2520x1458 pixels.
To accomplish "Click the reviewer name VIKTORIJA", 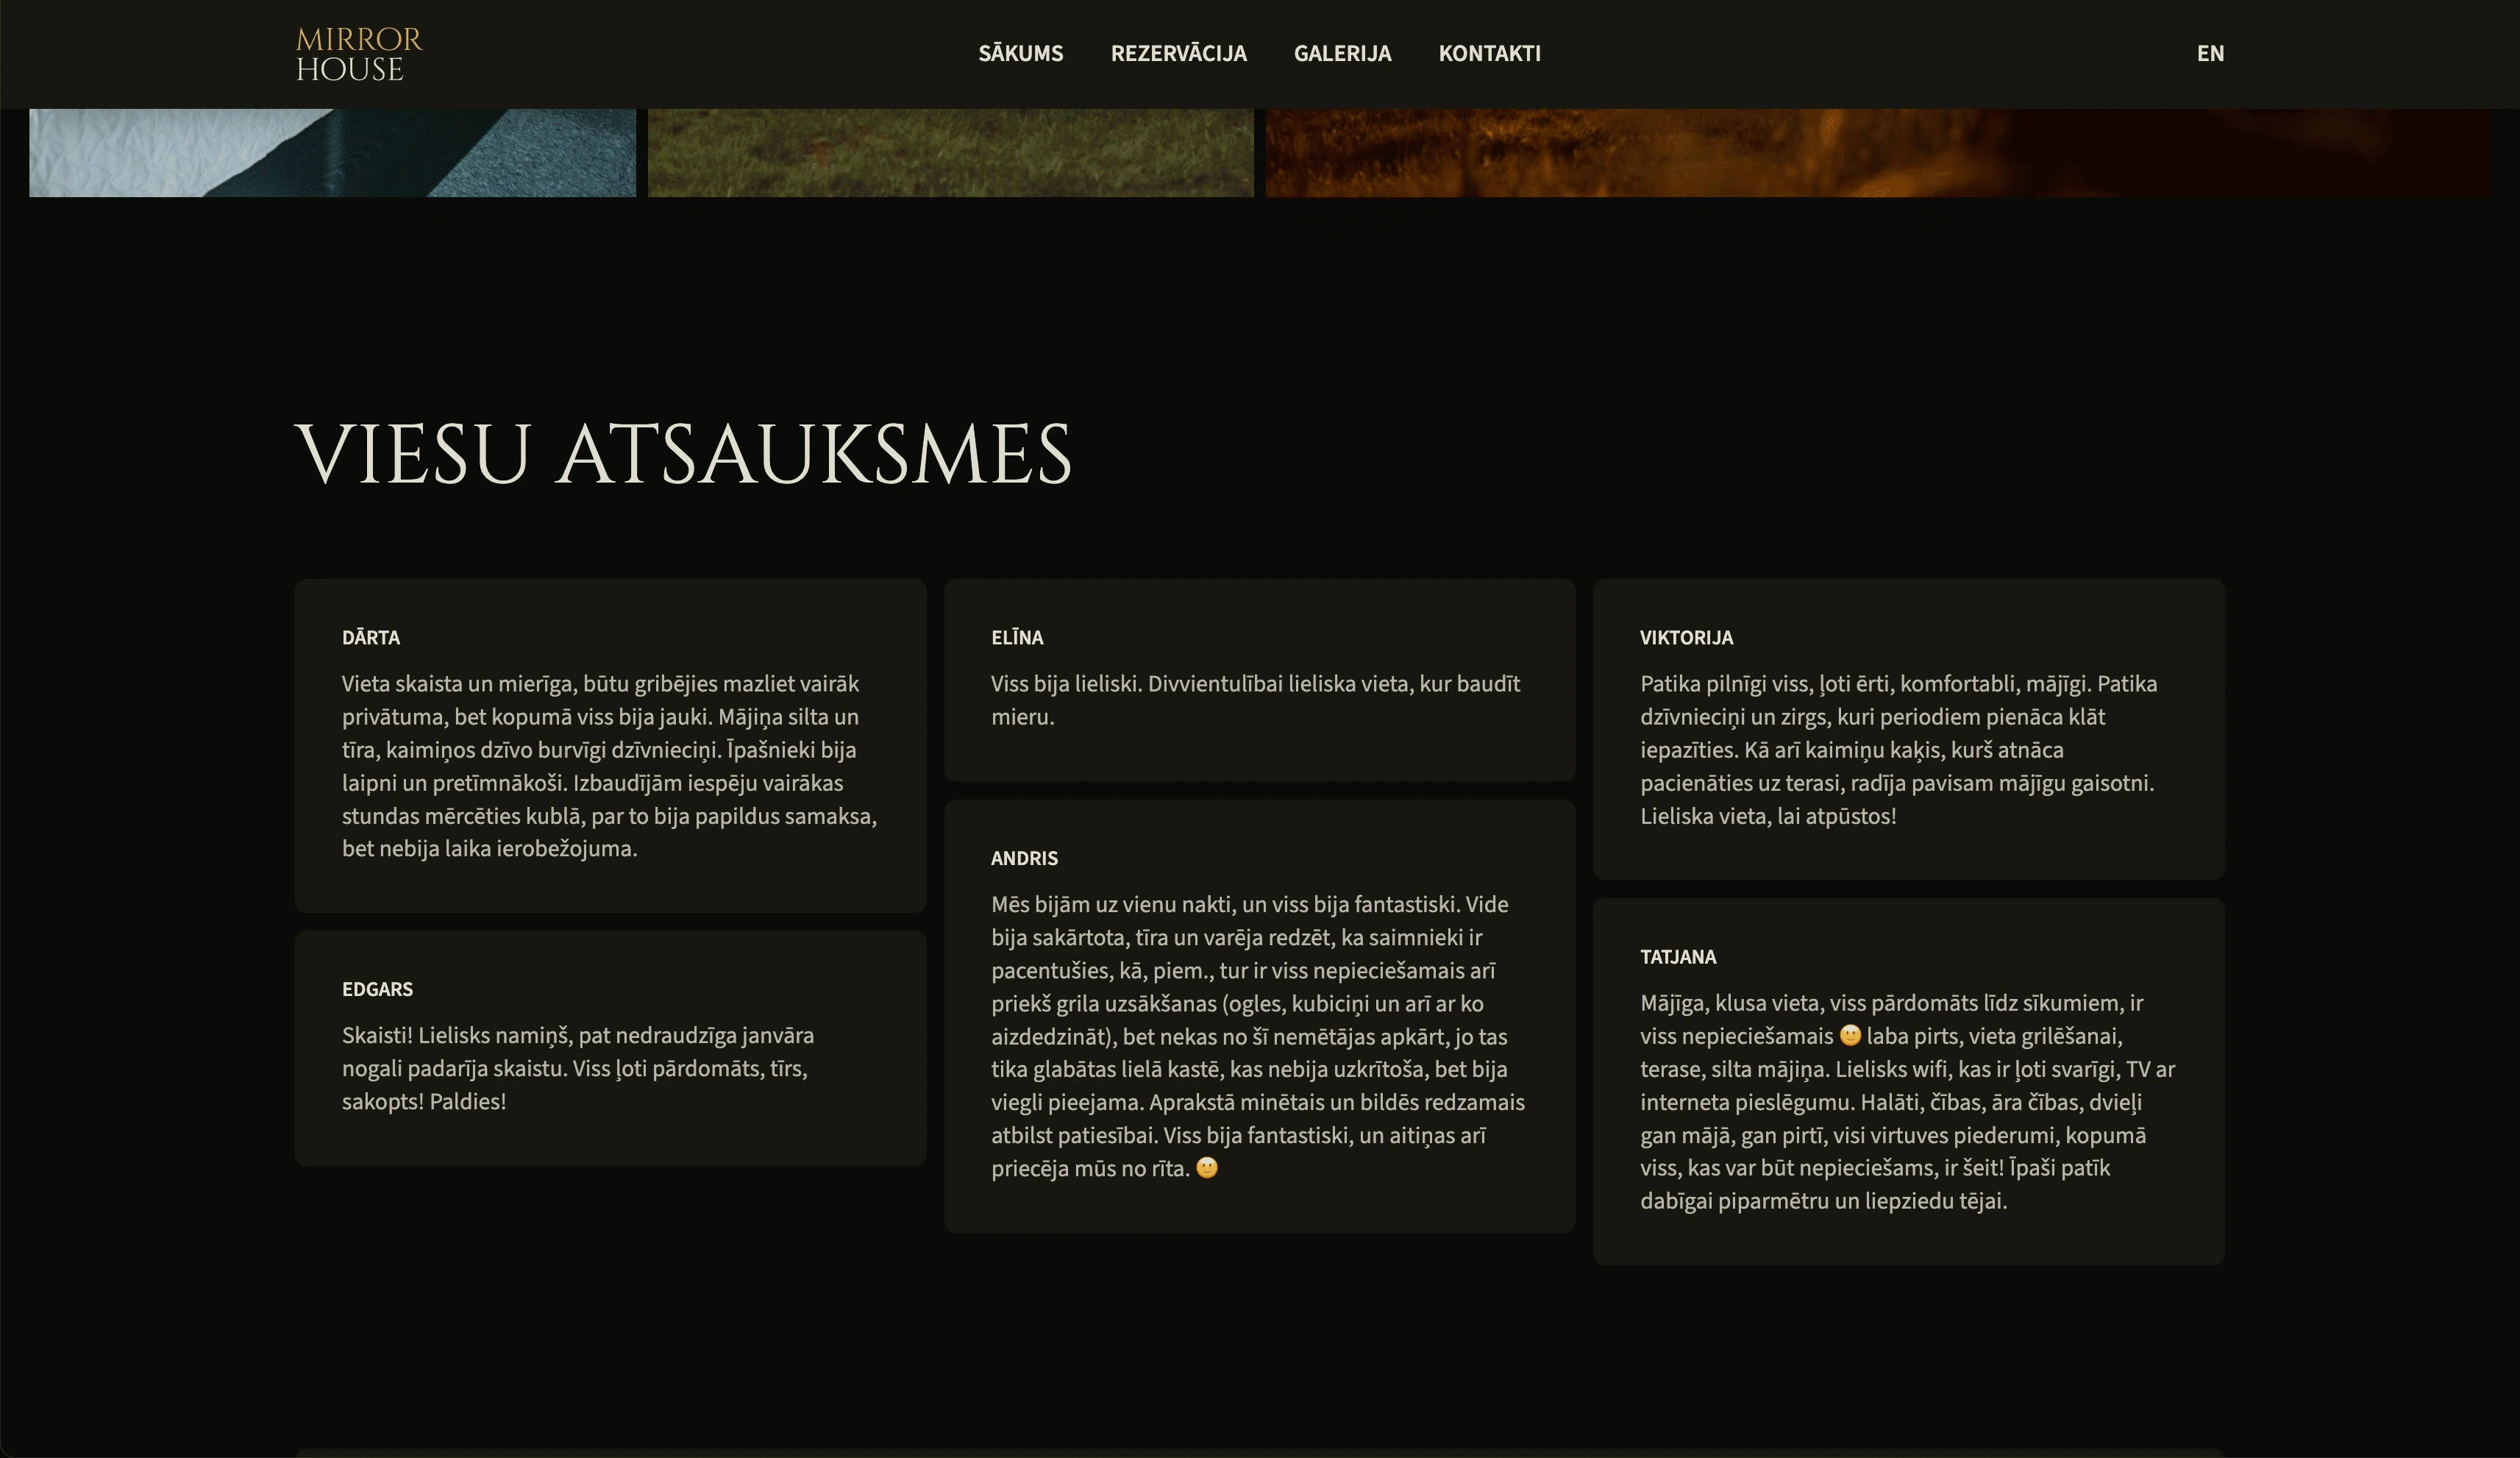I will [1686, 638].
